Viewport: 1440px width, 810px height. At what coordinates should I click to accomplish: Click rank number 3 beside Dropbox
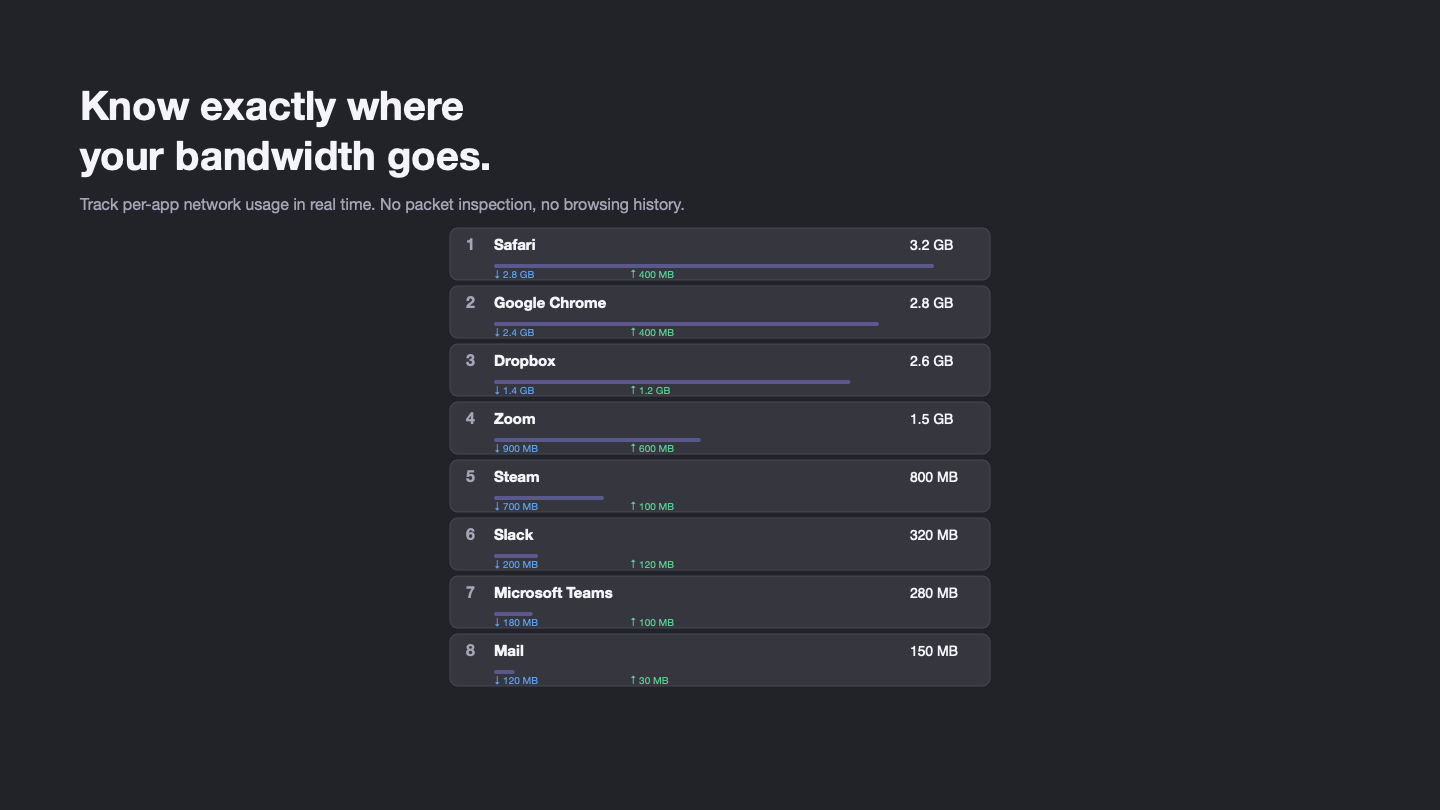pyautogui.click(x=470, y=361)
